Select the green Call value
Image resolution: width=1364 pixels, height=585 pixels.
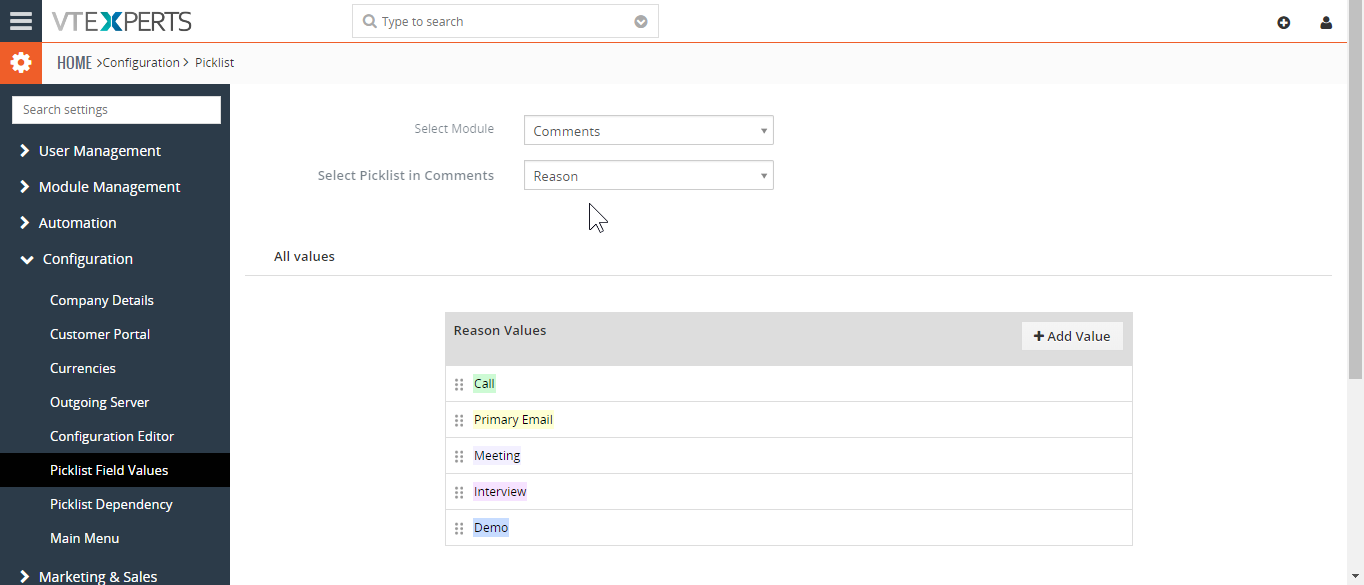pos(484,384)
